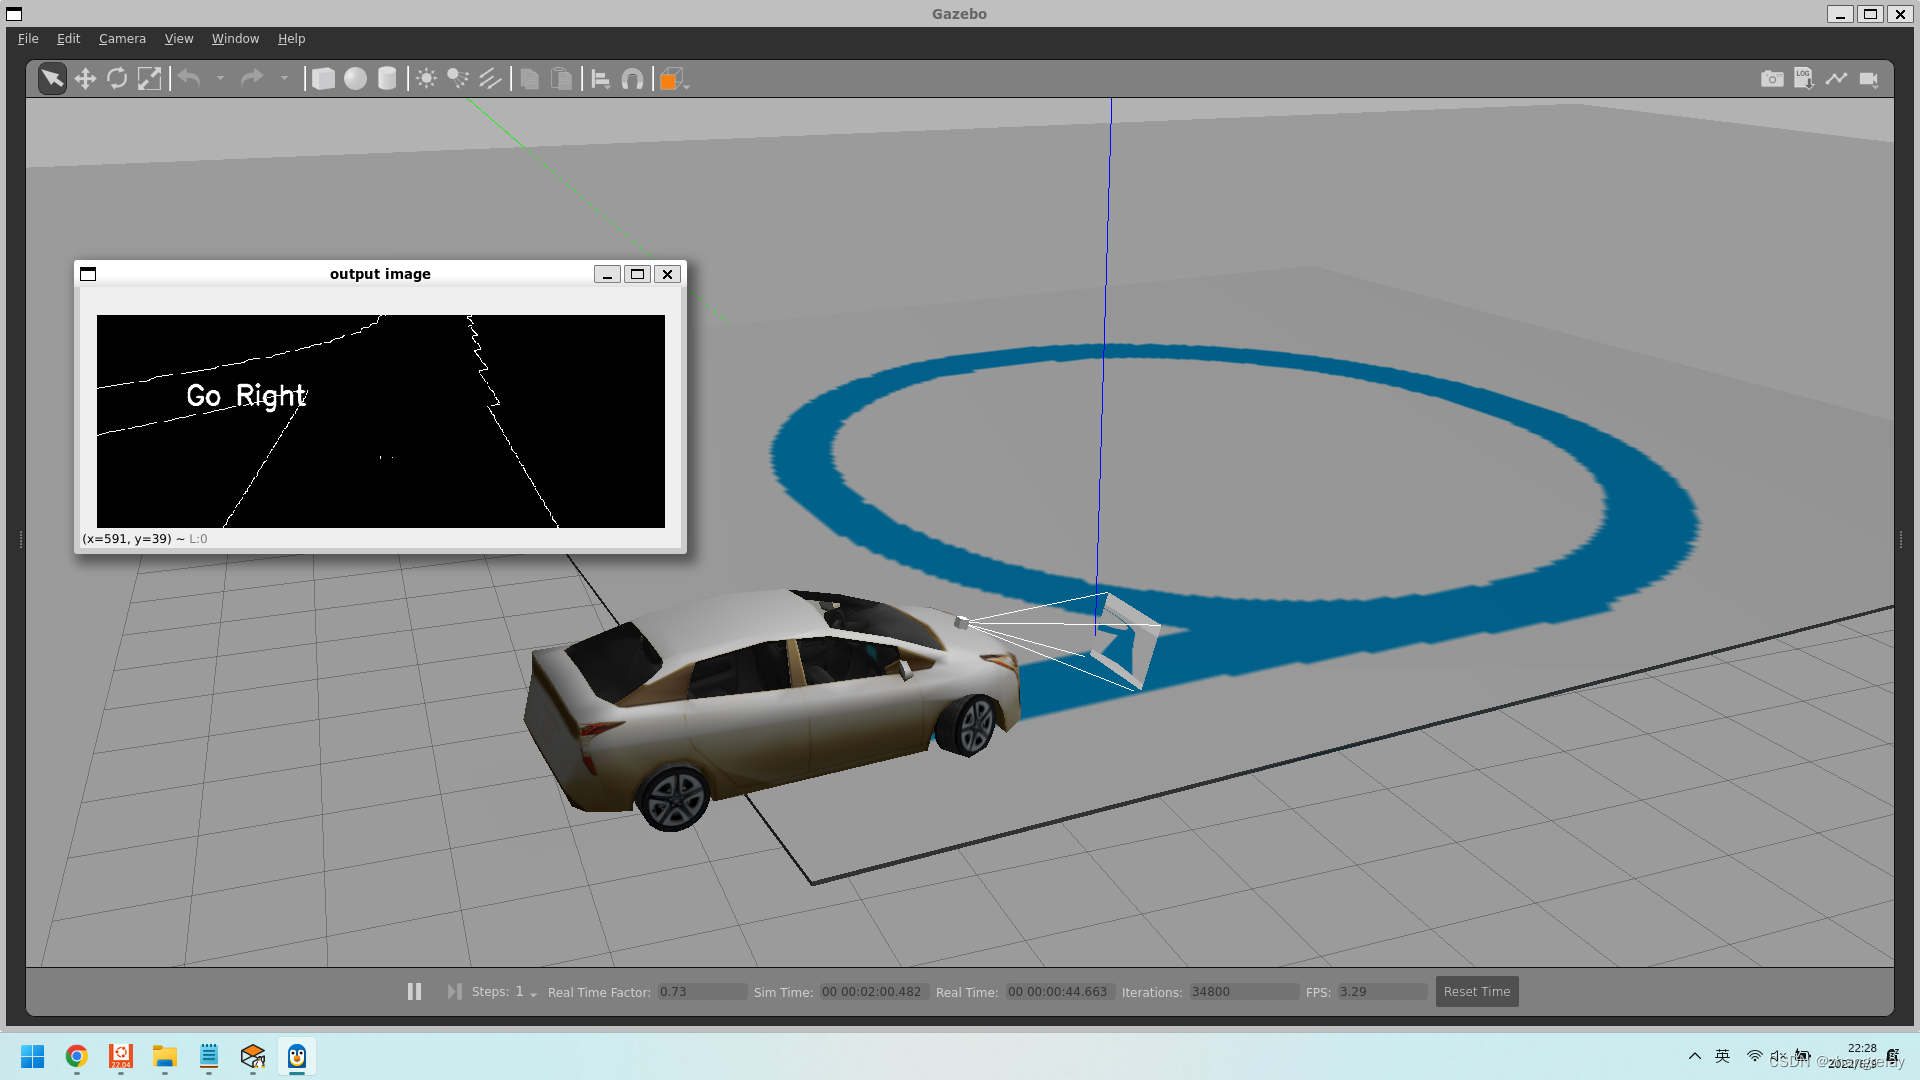
Task: Open the log recording tool
Action: pyautogui.click(x=1804, y=79)
